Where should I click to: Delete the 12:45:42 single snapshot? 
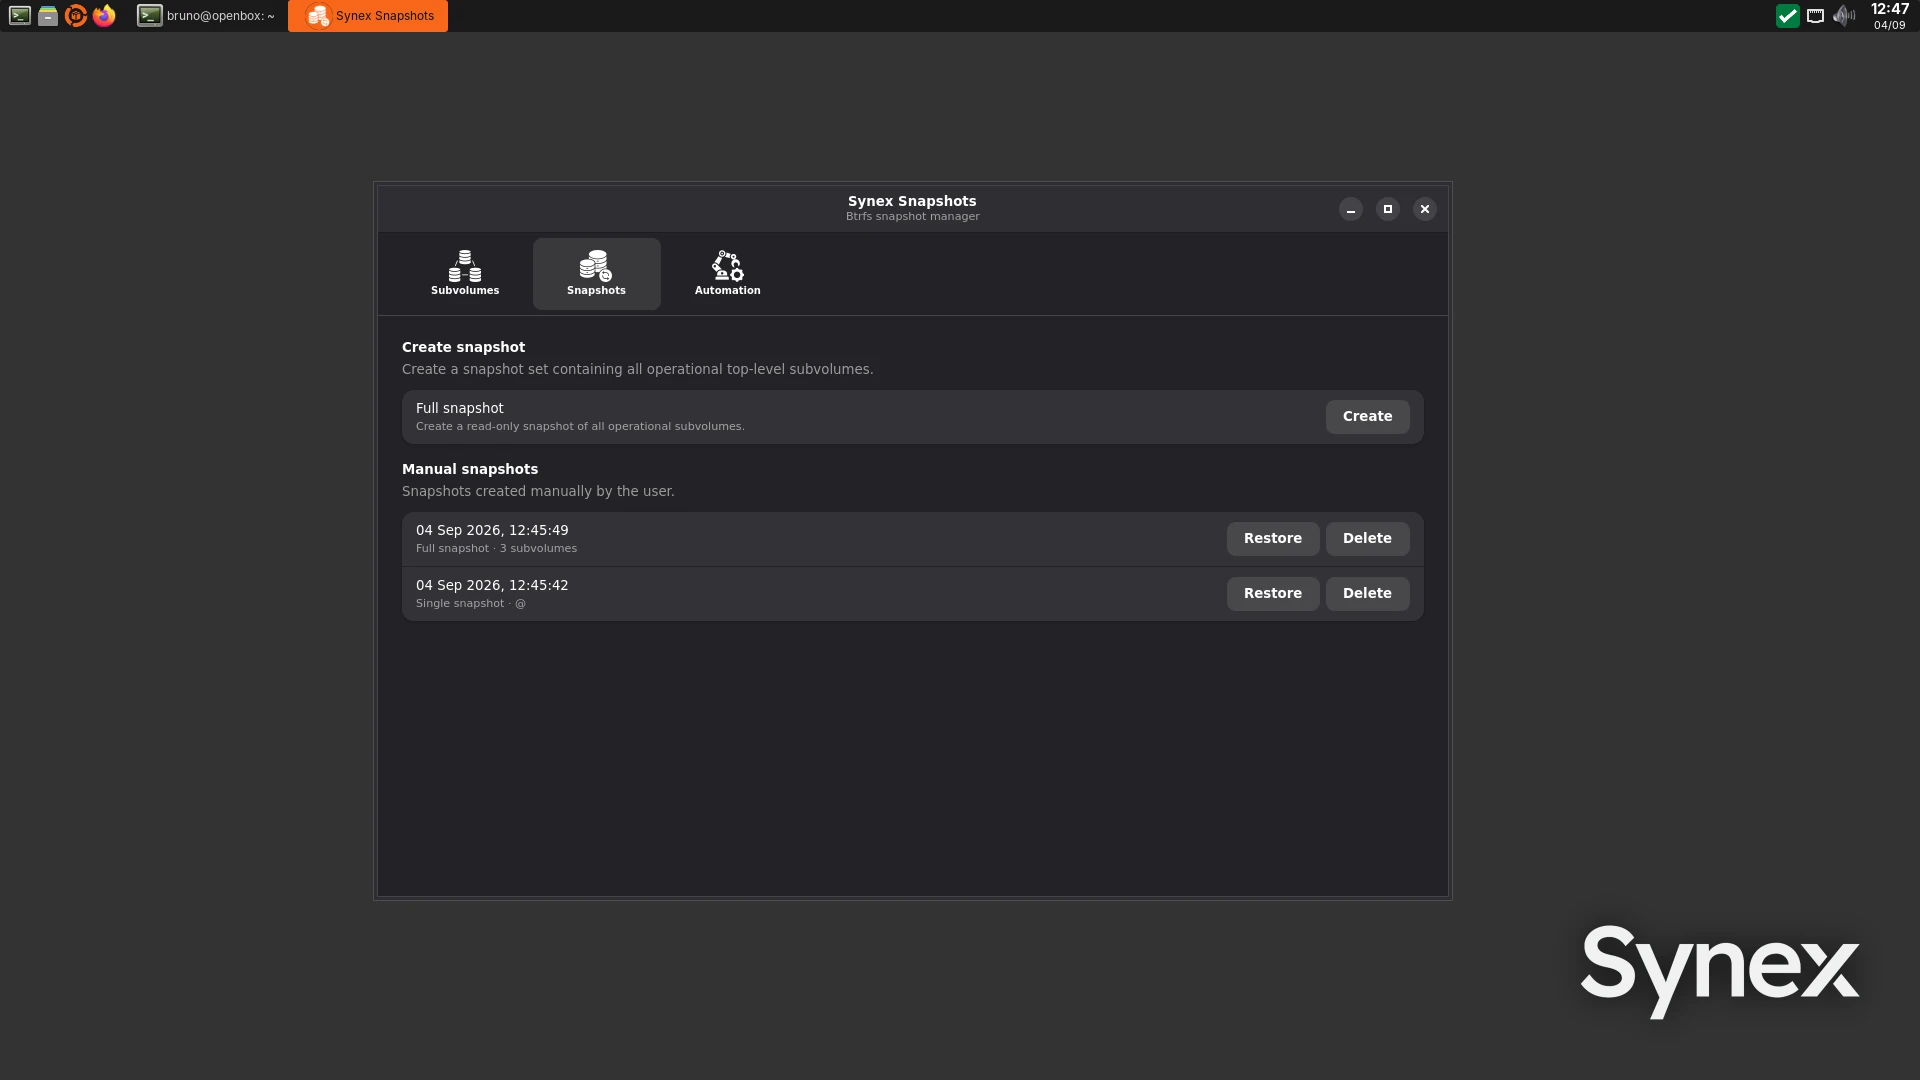click(x=1367, y=593)
